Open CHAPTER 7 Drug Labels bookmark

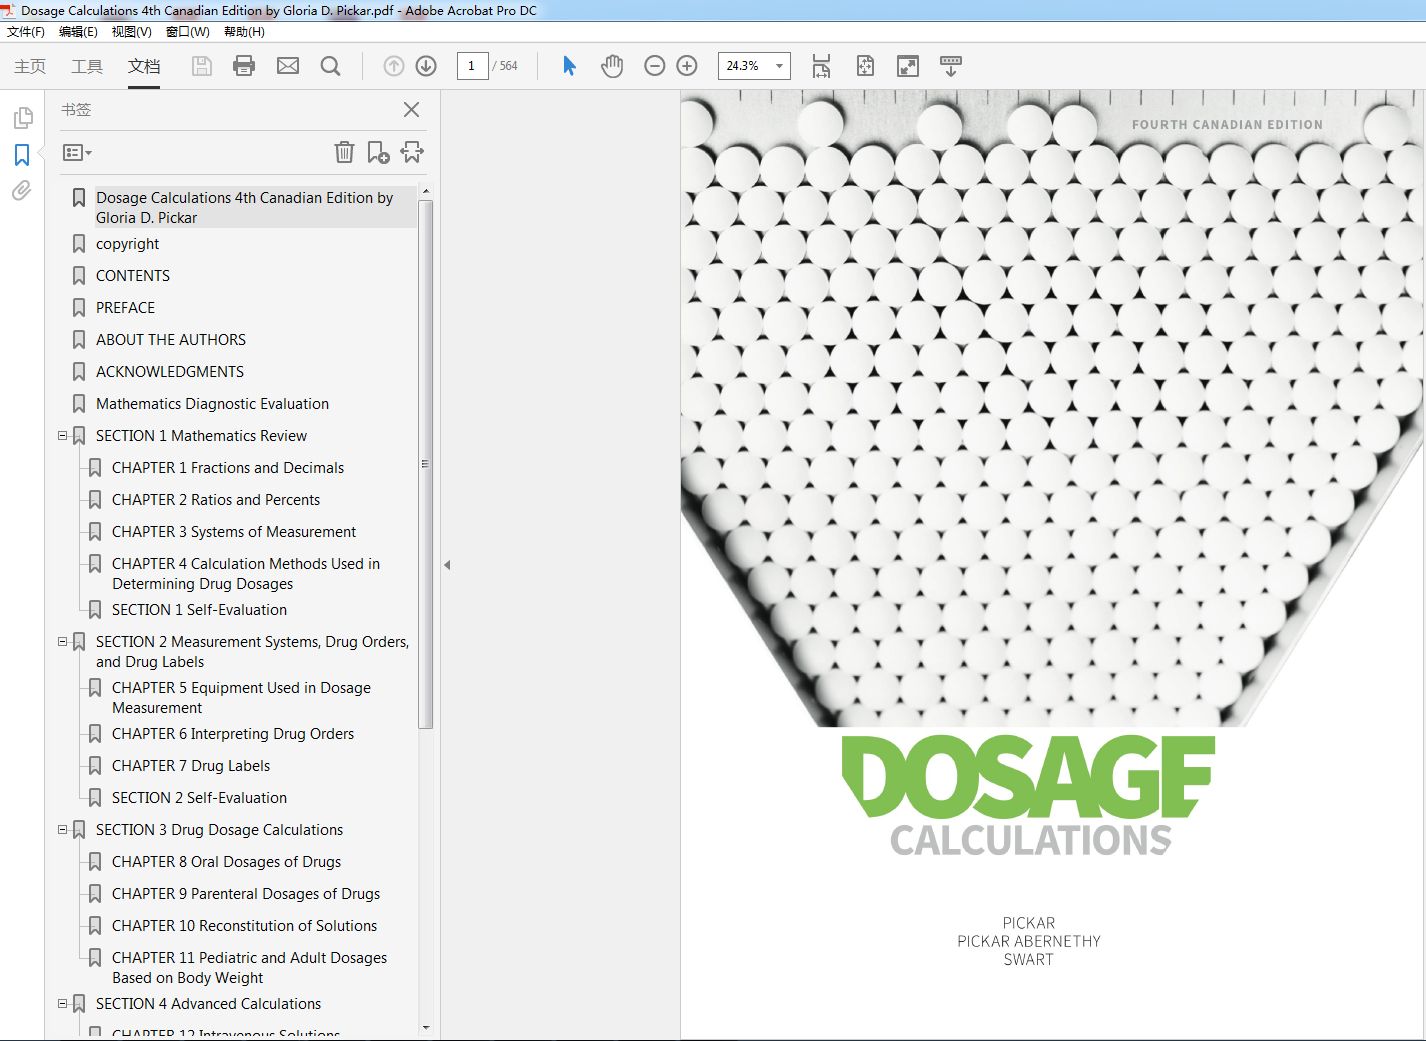point(191,766)
